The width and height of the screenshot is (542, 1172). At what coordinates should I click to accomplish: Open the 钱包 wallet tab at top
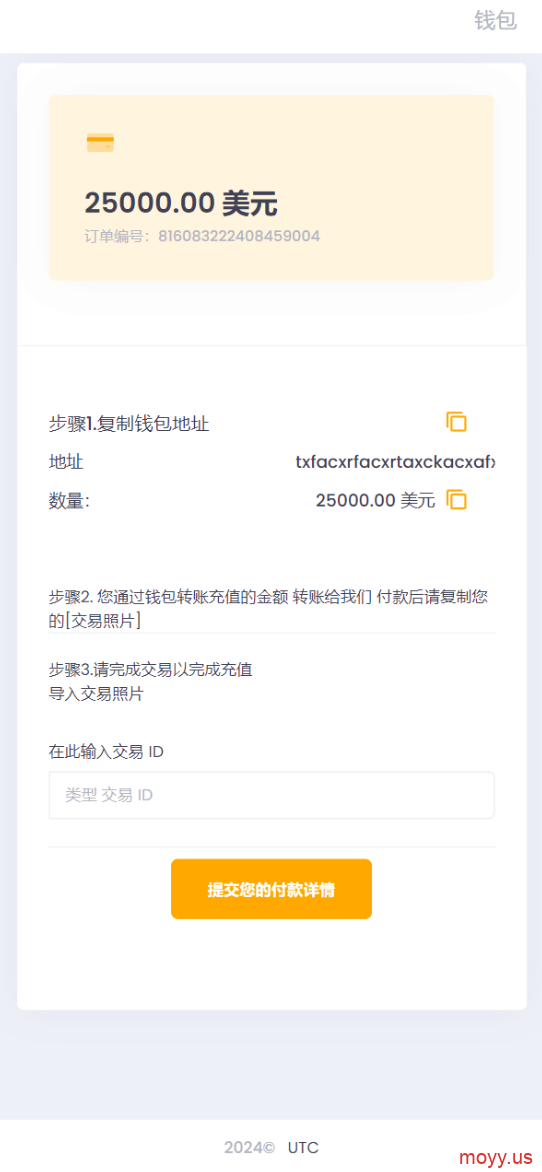point(496,21)
